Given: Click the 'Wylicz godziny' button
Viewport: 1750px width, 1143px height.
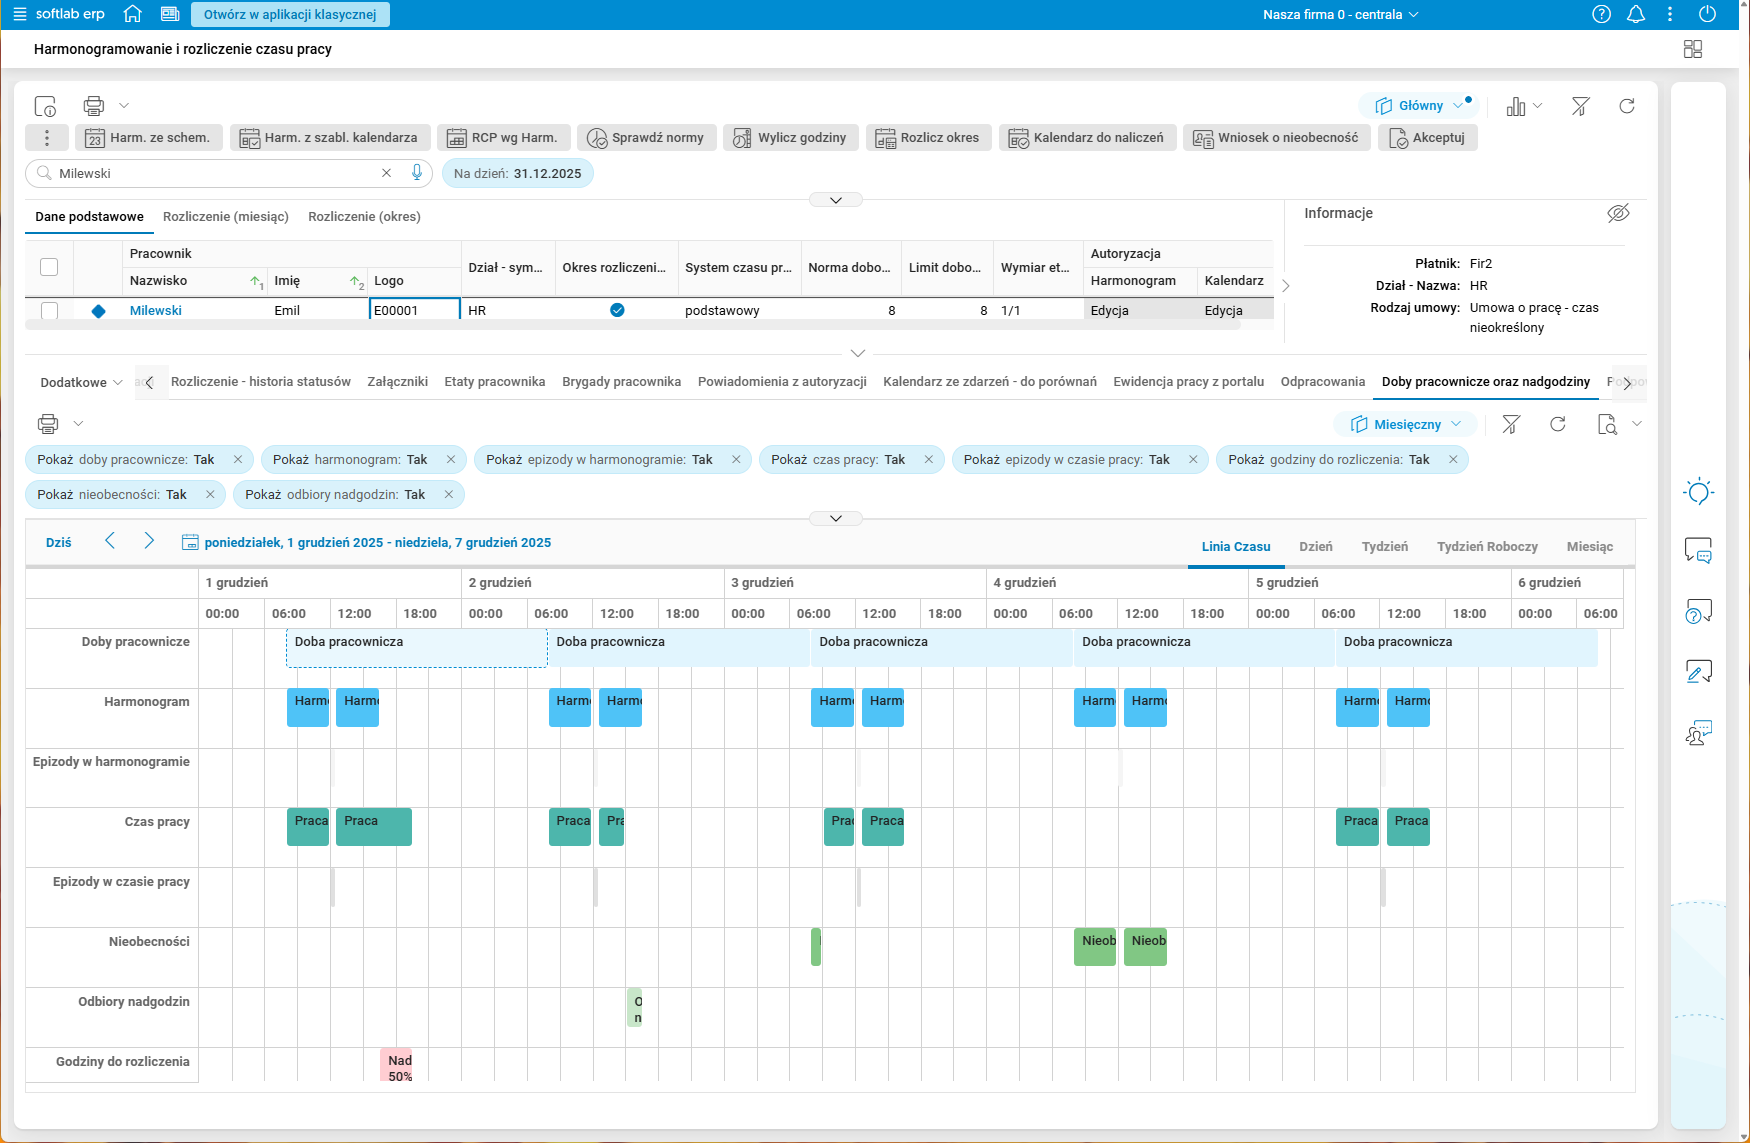Looking at the screenshot, I should click(x=790, y=138).
